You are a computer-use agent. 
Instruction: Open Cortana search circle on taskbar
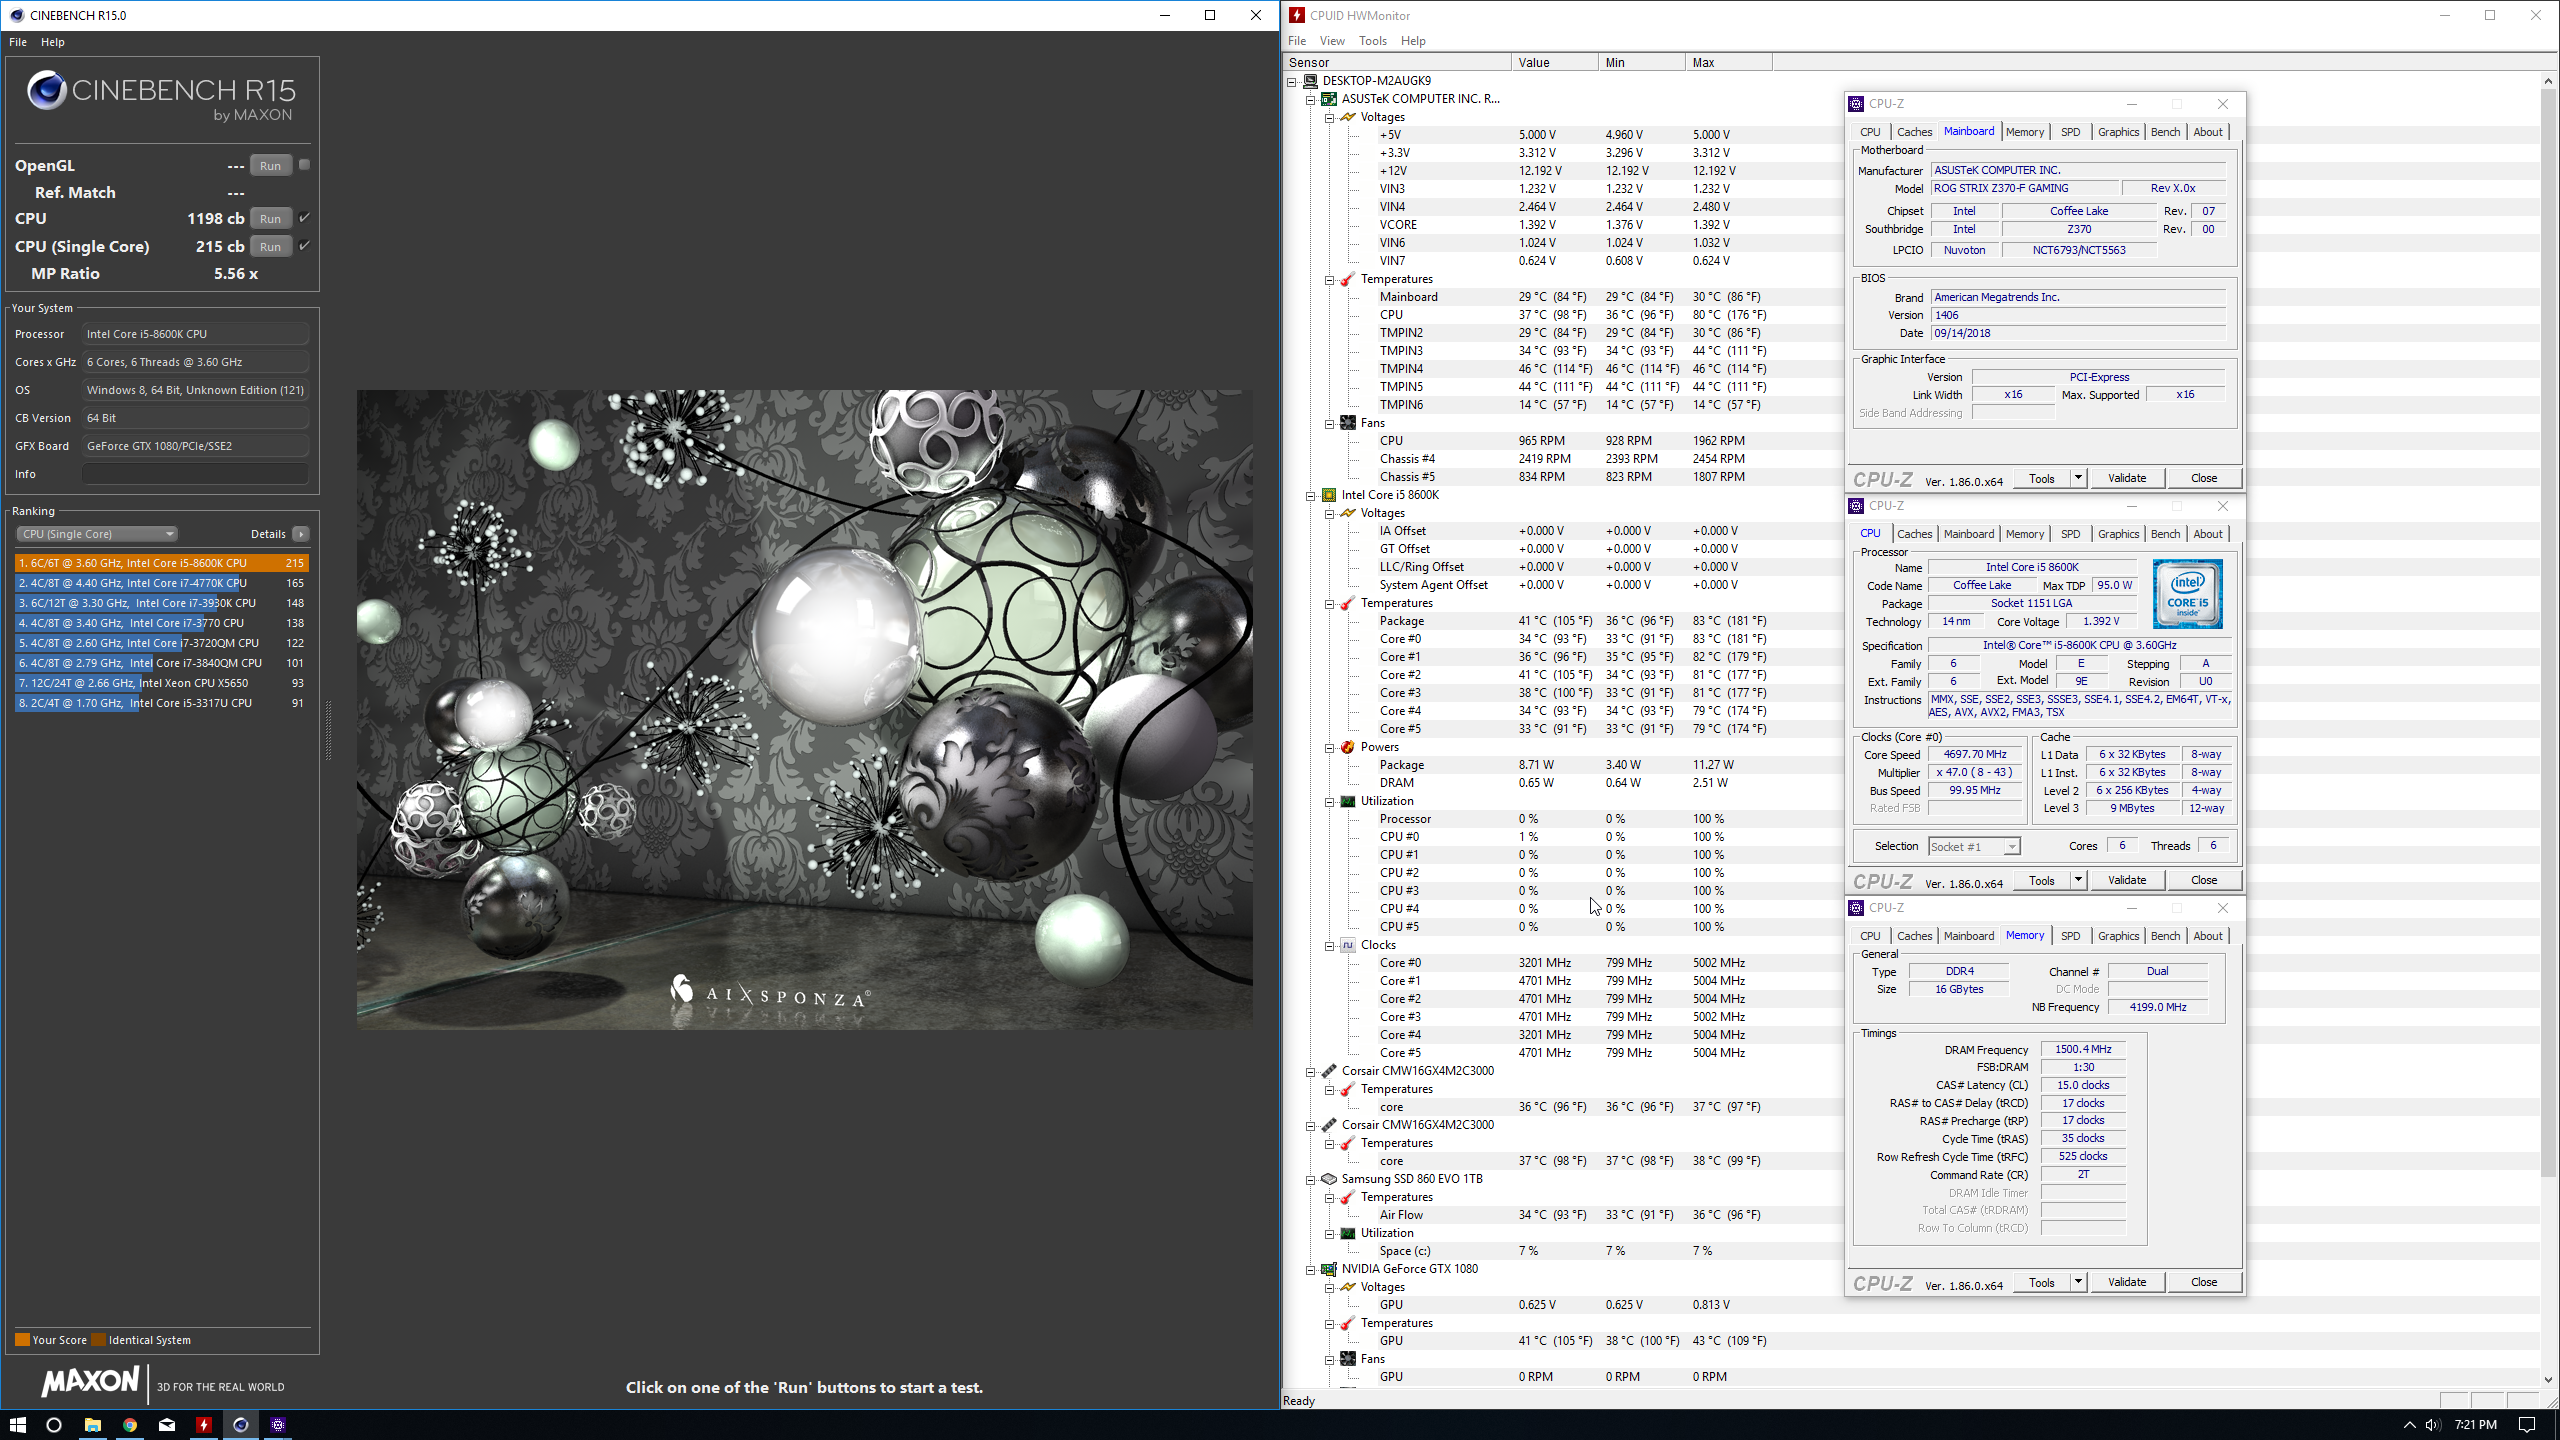tap(54, 1424)
